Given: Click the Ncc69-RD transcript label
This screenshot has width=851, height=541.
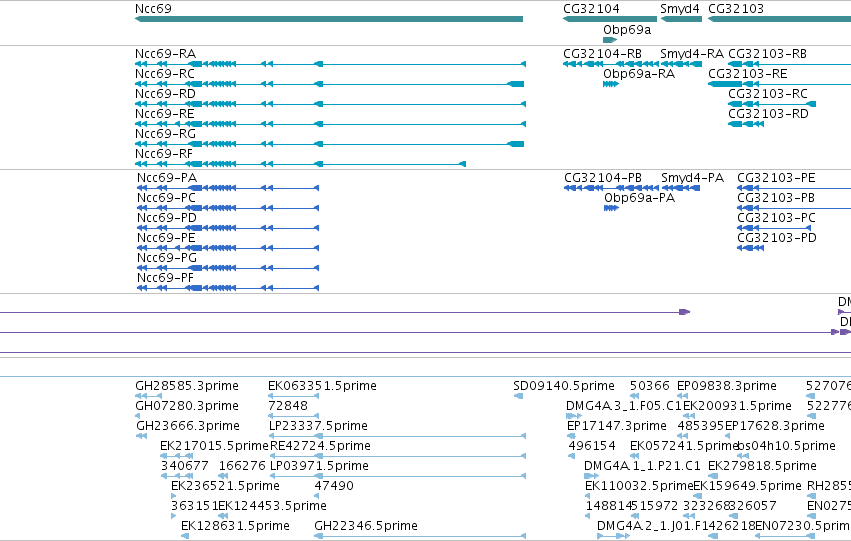Looking at the screenshot, I should [166, 94].
